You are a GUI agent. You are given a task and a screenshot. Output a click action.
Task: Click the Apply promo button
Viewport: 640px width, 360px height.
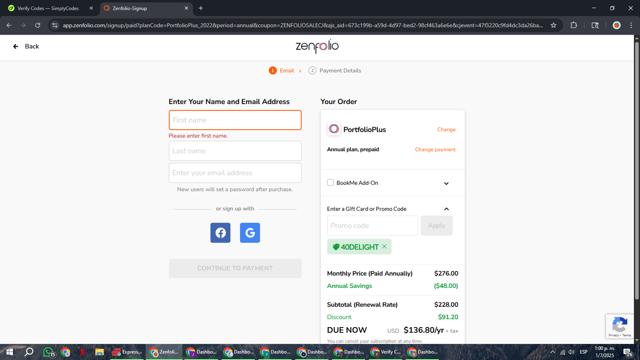click(x=436, y=226)
